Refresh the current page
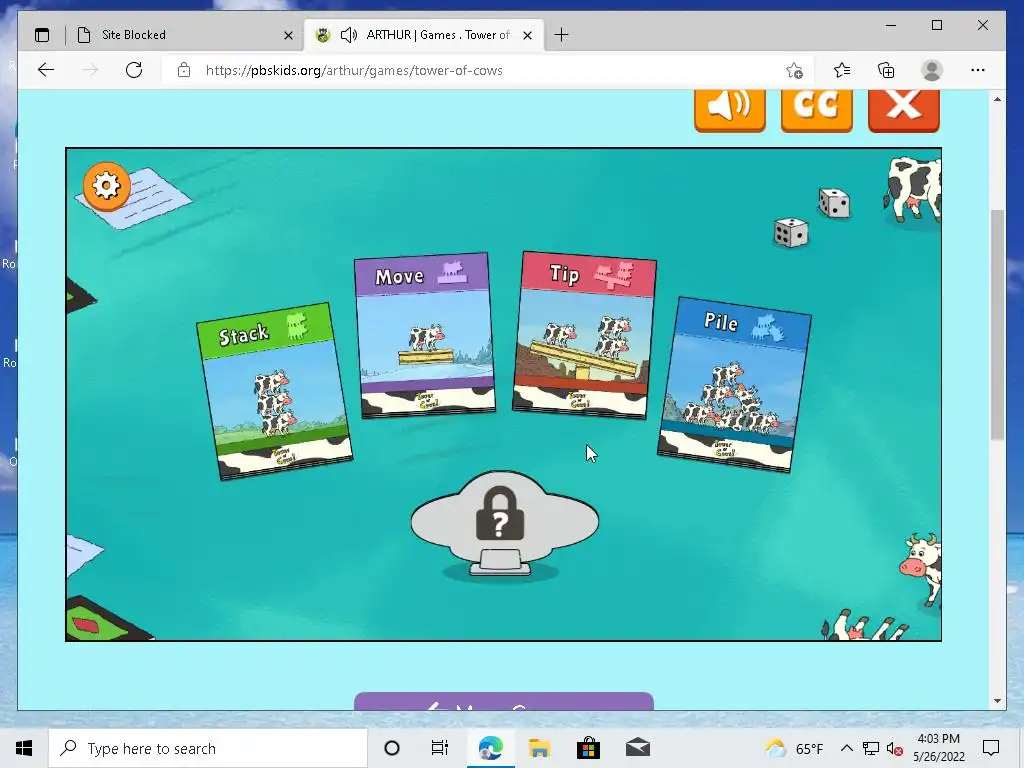The width and height of the screenshot is (1024, 768). click(x=134, y=70)
